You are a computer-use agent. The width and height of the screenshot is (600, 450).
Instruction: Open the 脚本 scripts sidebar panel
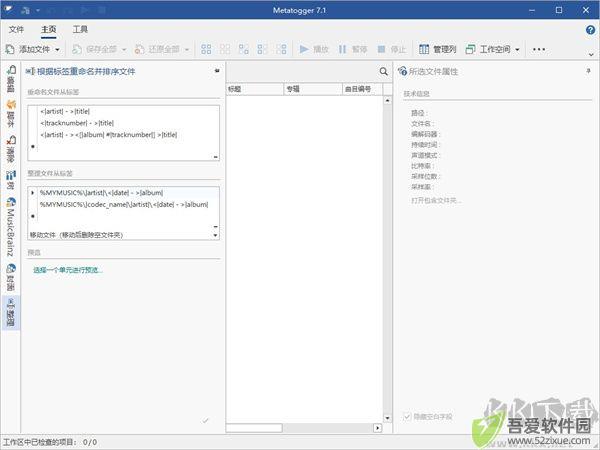coord(11,114)
